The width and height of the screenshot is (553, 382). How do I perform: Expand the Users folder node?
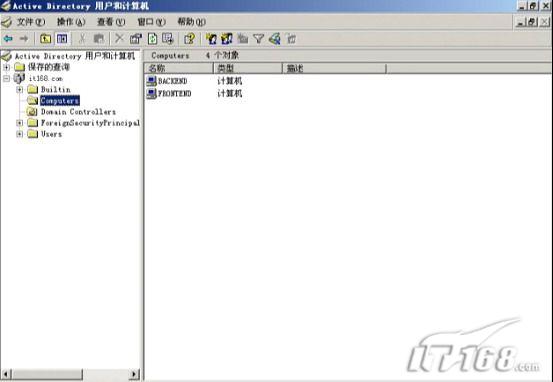click(20, 134)
